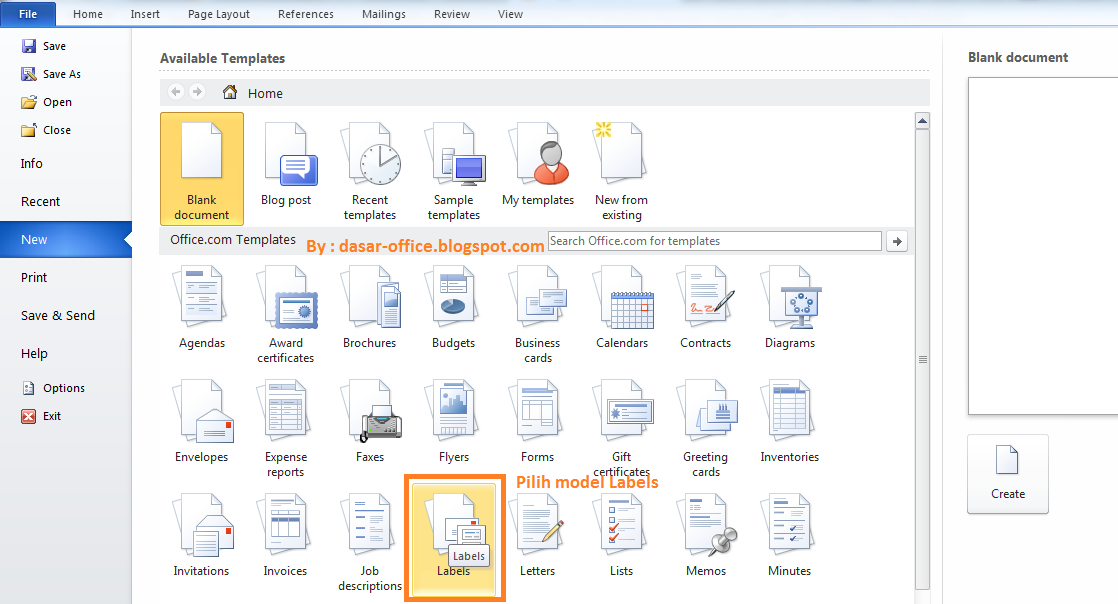Open the Brochures template category
Image resolution: width=1118 pixels, height=604 pixels.
point(369,308)
